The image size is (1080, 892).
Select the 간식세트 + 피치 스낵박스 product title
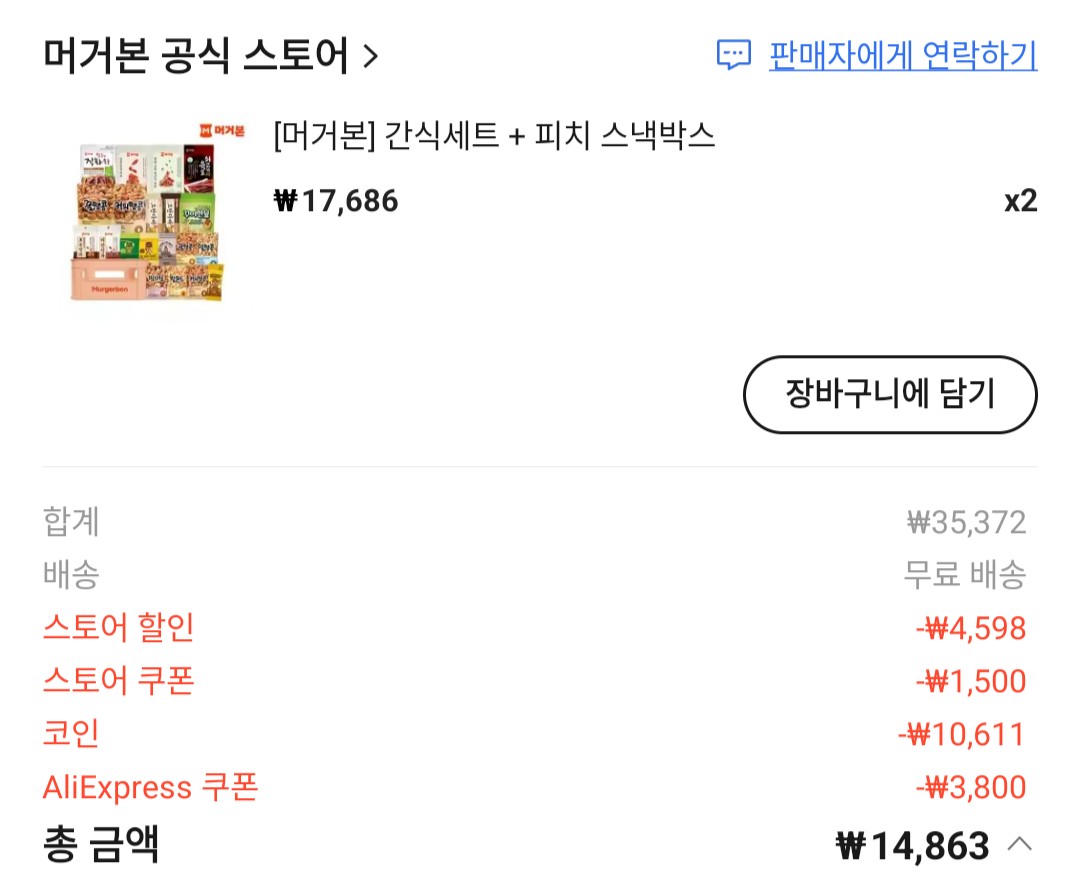pos(494,136)
